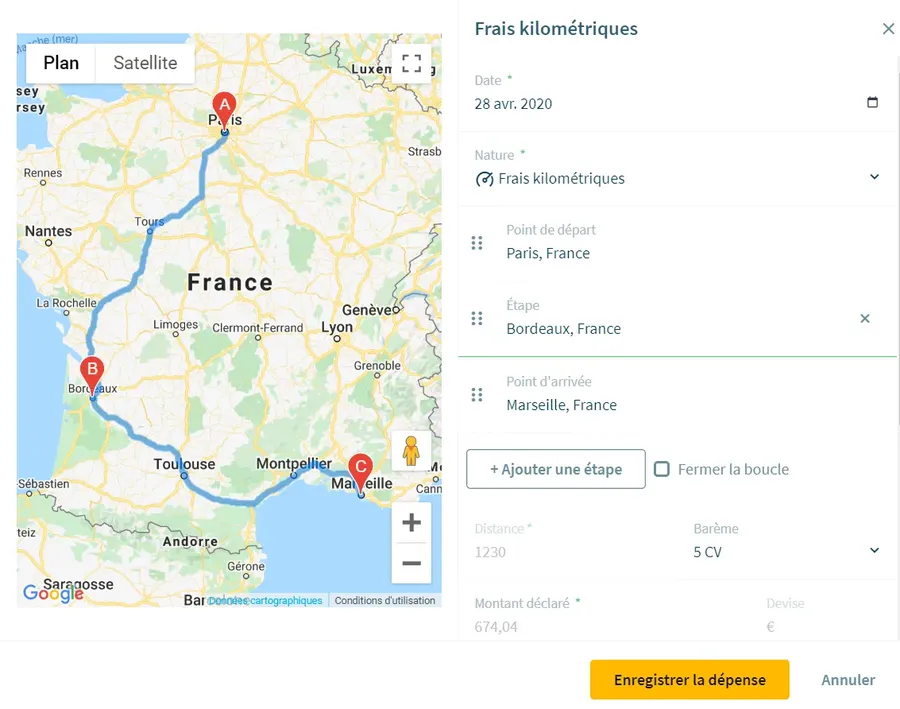Image resolution: width=900 pixels, height=709 pixels.
Task: Click Enregistrer la dépense button
Action: (689, 680)
